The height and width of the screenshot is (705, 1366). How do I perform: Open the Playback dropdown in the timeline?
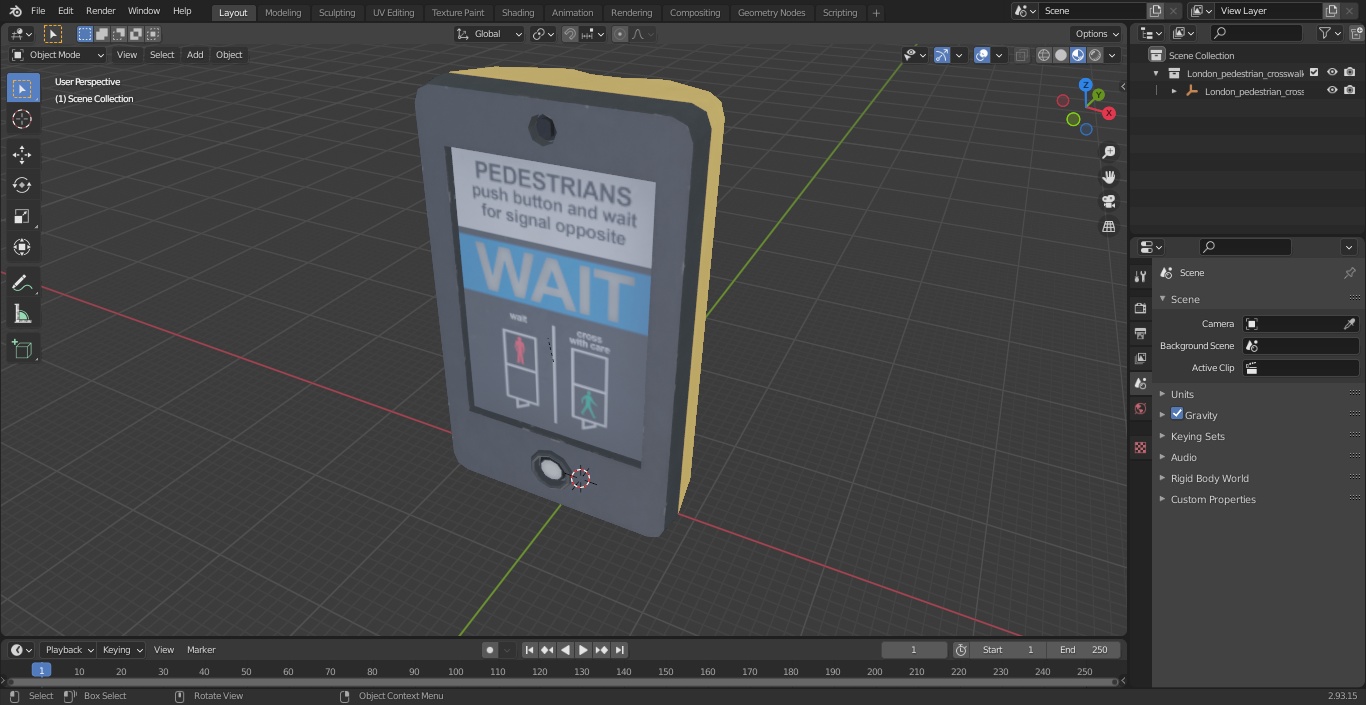69,650
